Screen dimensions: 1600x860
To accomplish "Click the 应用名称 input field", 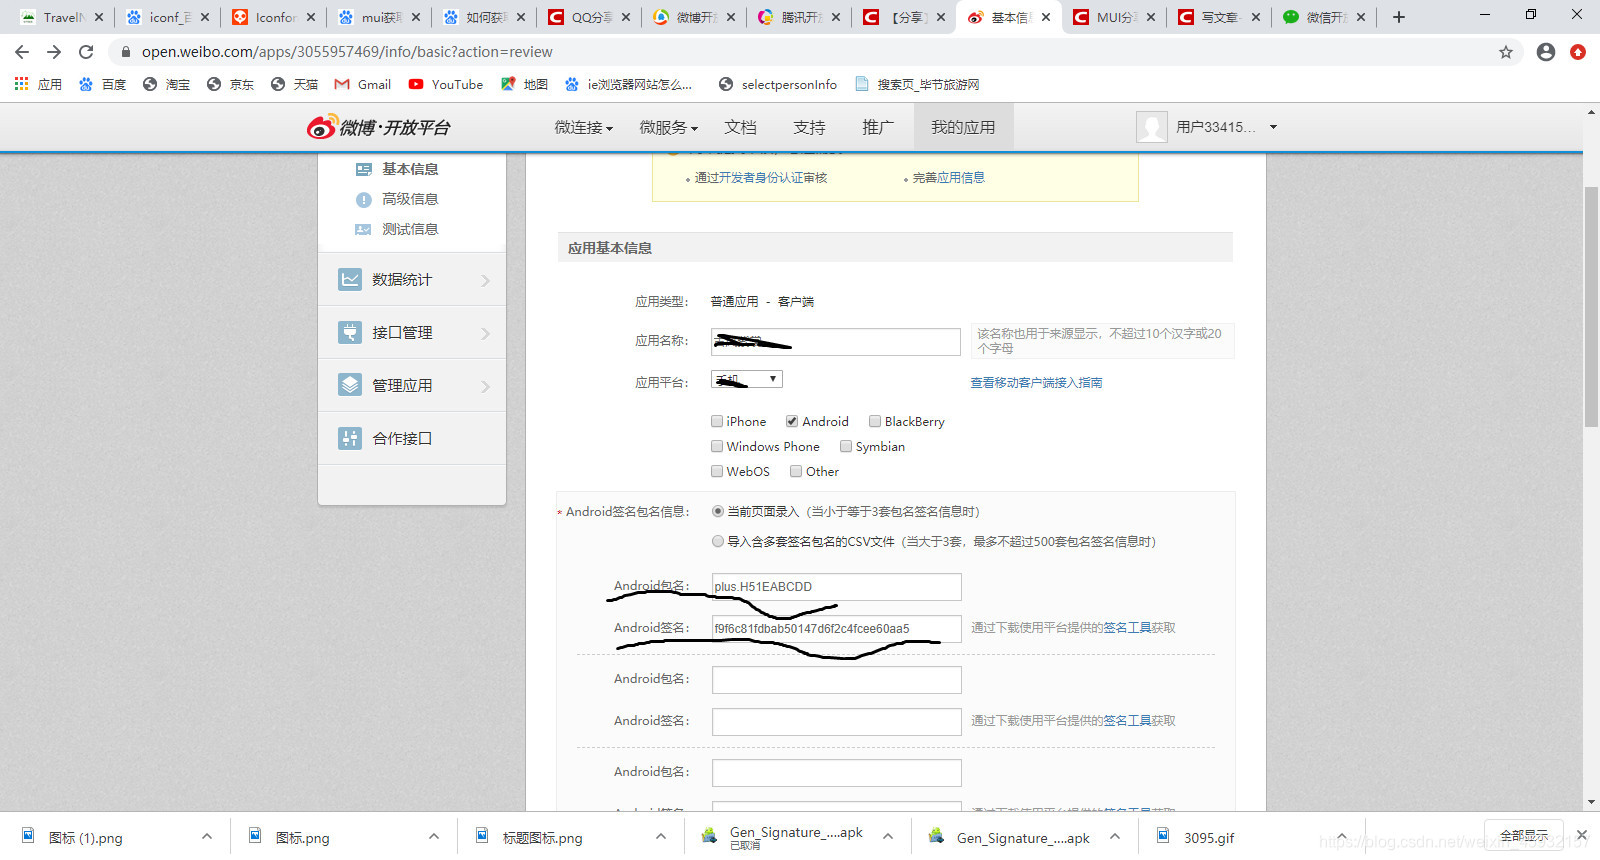I will pyautogui.click(x=836, y=342).
